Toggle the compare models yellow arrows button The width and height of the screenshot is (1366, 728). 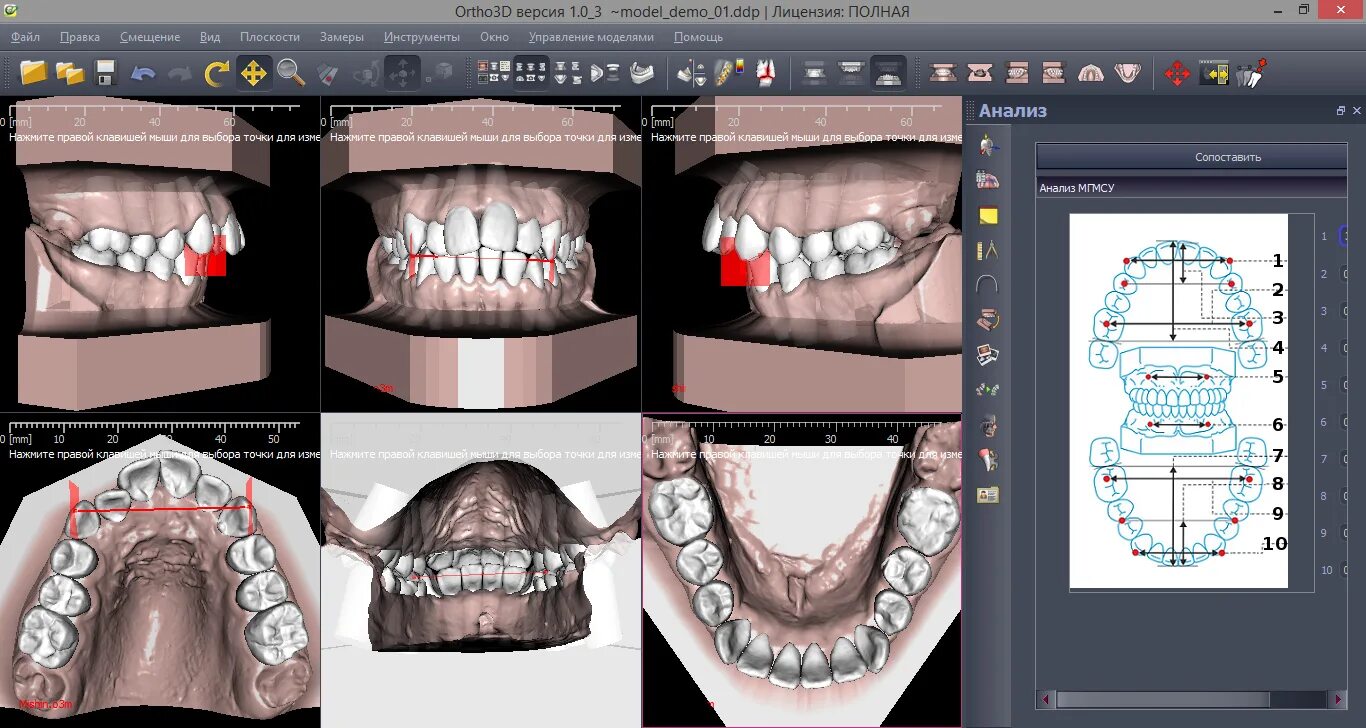[1216, 72]
